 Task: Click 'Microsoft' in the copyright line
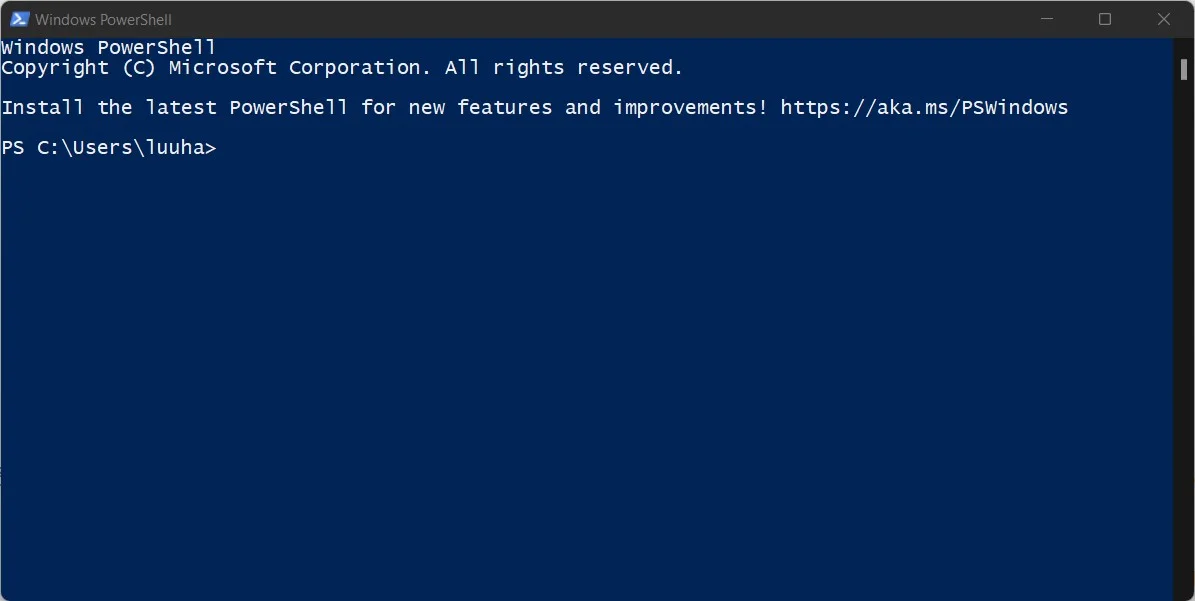(x=223, y=68)
